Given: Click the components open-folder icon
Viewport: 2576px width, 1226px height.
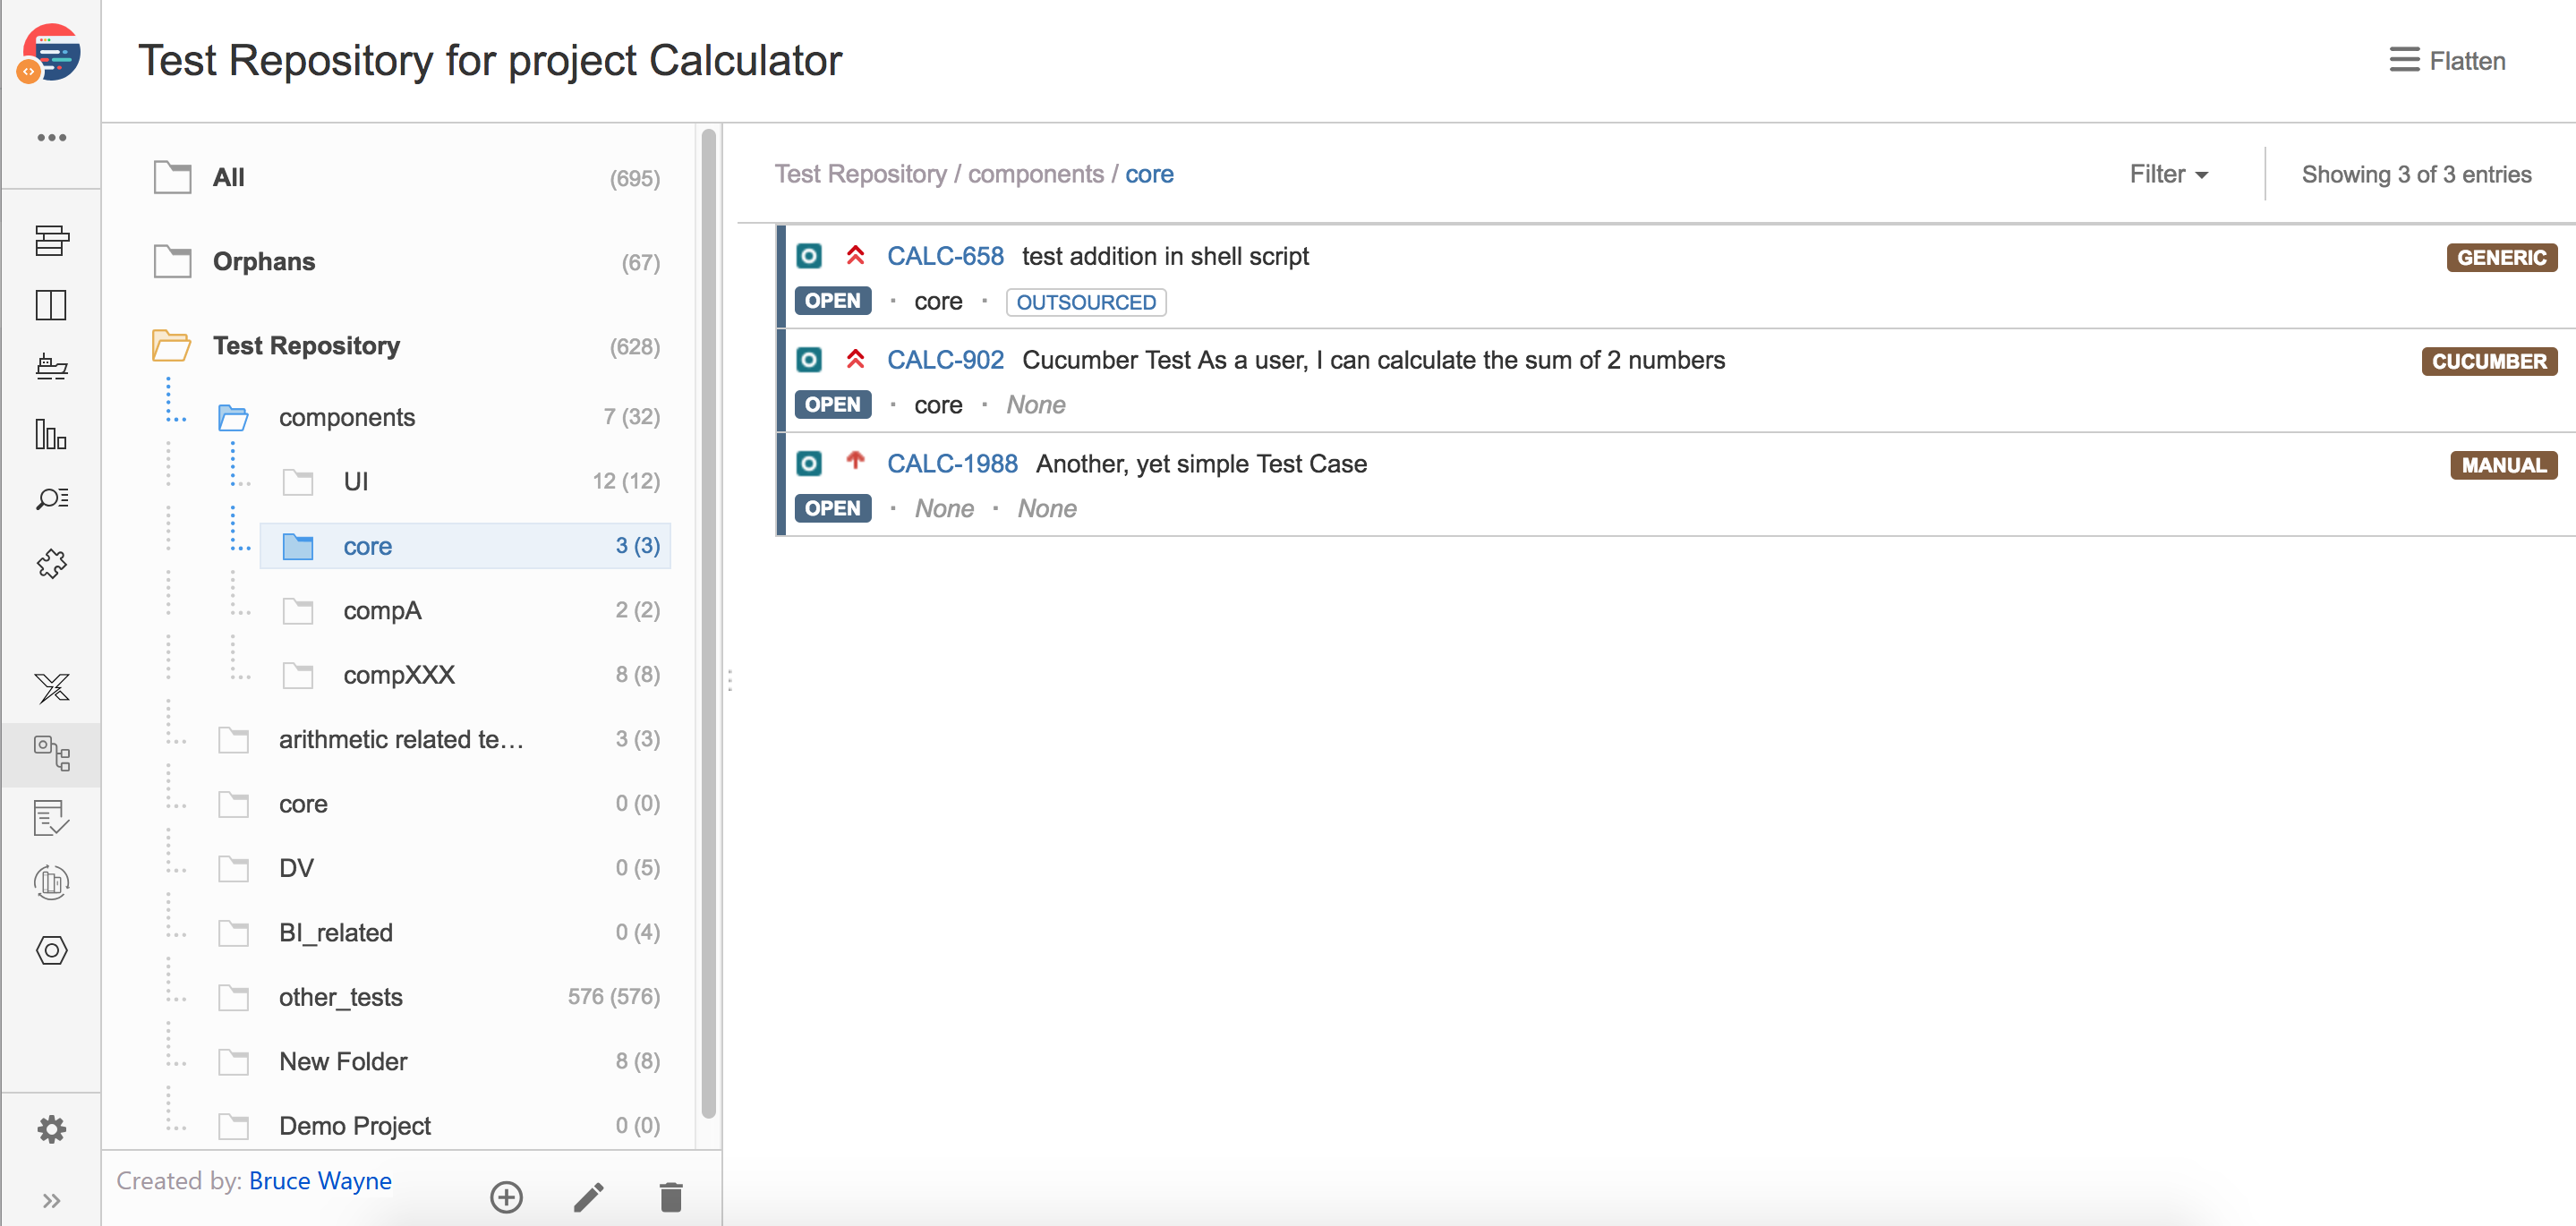Looking at the screenshot, I should pos(233,417).
